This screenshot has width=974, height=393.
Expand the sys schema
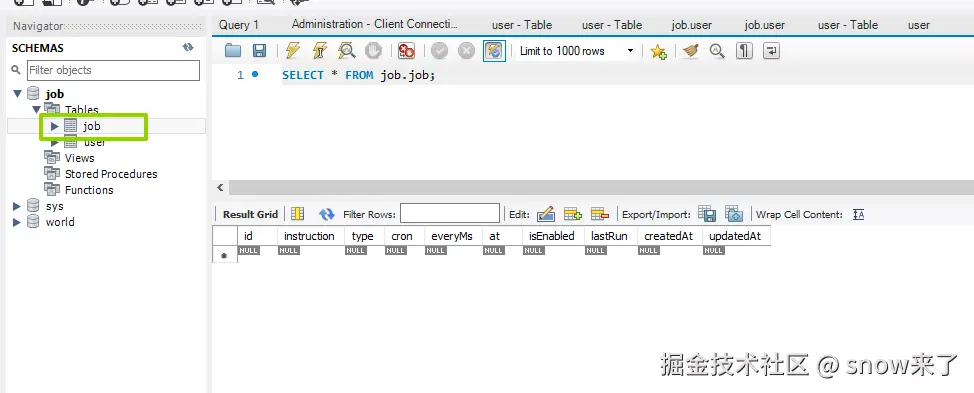coord(17,206)
